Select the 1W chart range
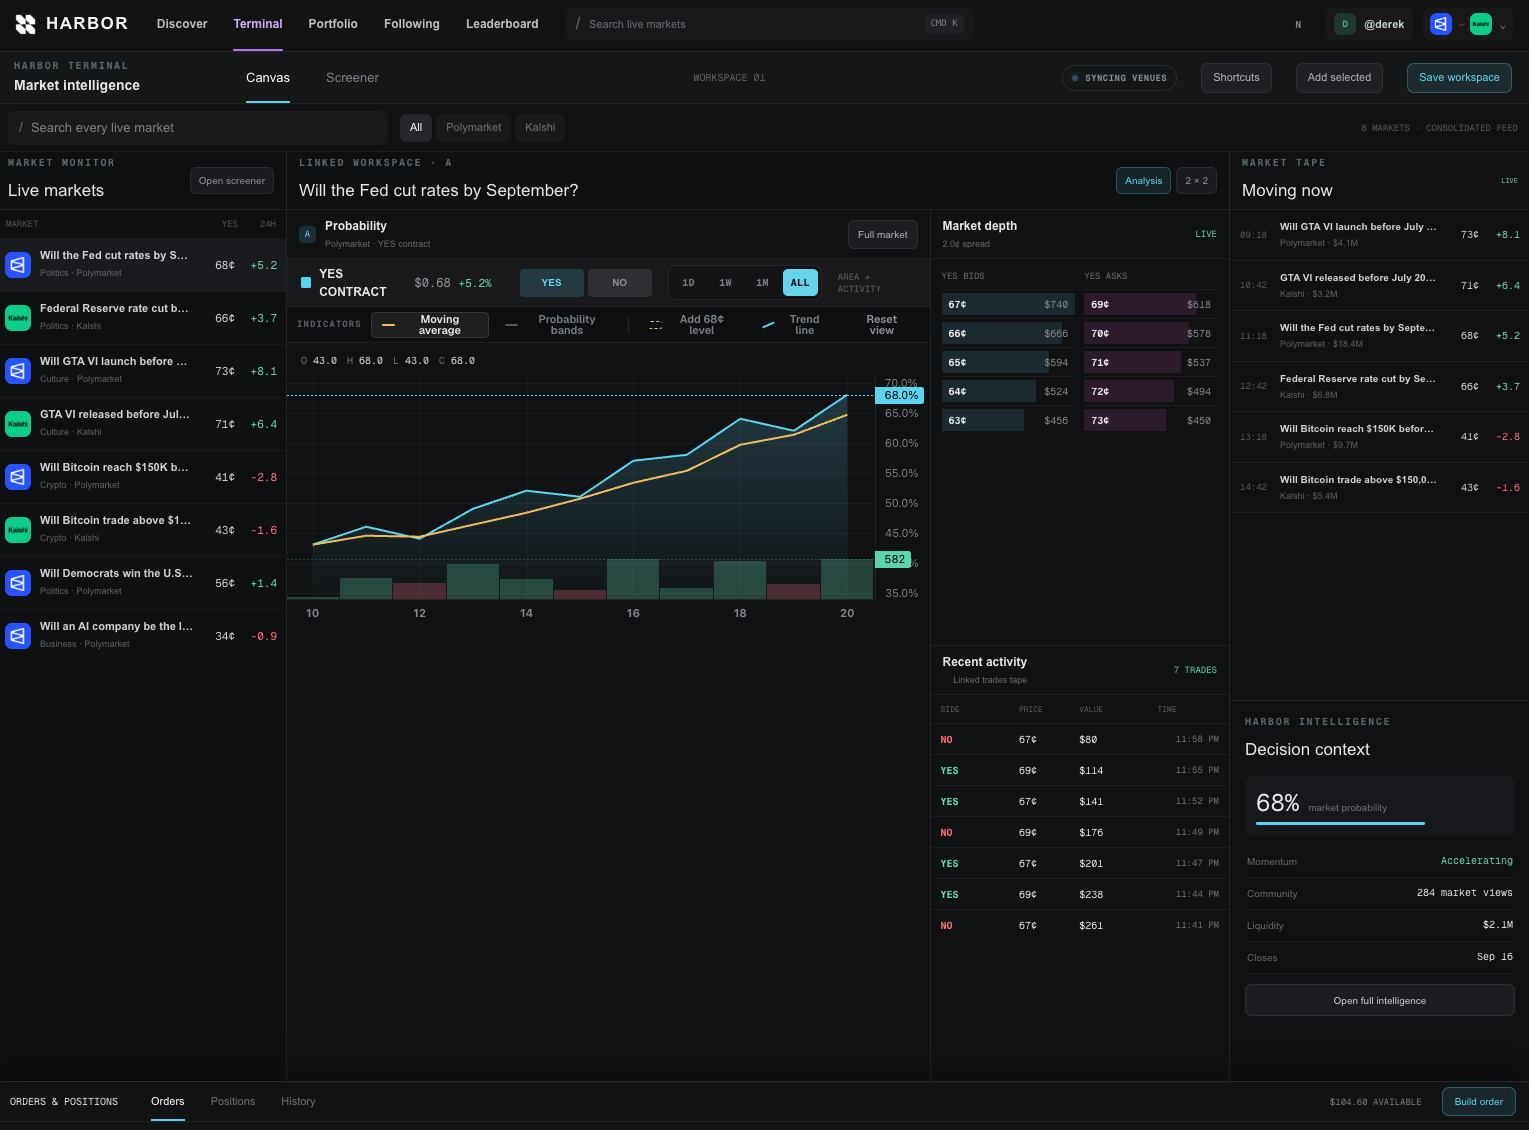Image resolution: width=1529 pixels, height=1130 pixels. (x=725, y=283)
